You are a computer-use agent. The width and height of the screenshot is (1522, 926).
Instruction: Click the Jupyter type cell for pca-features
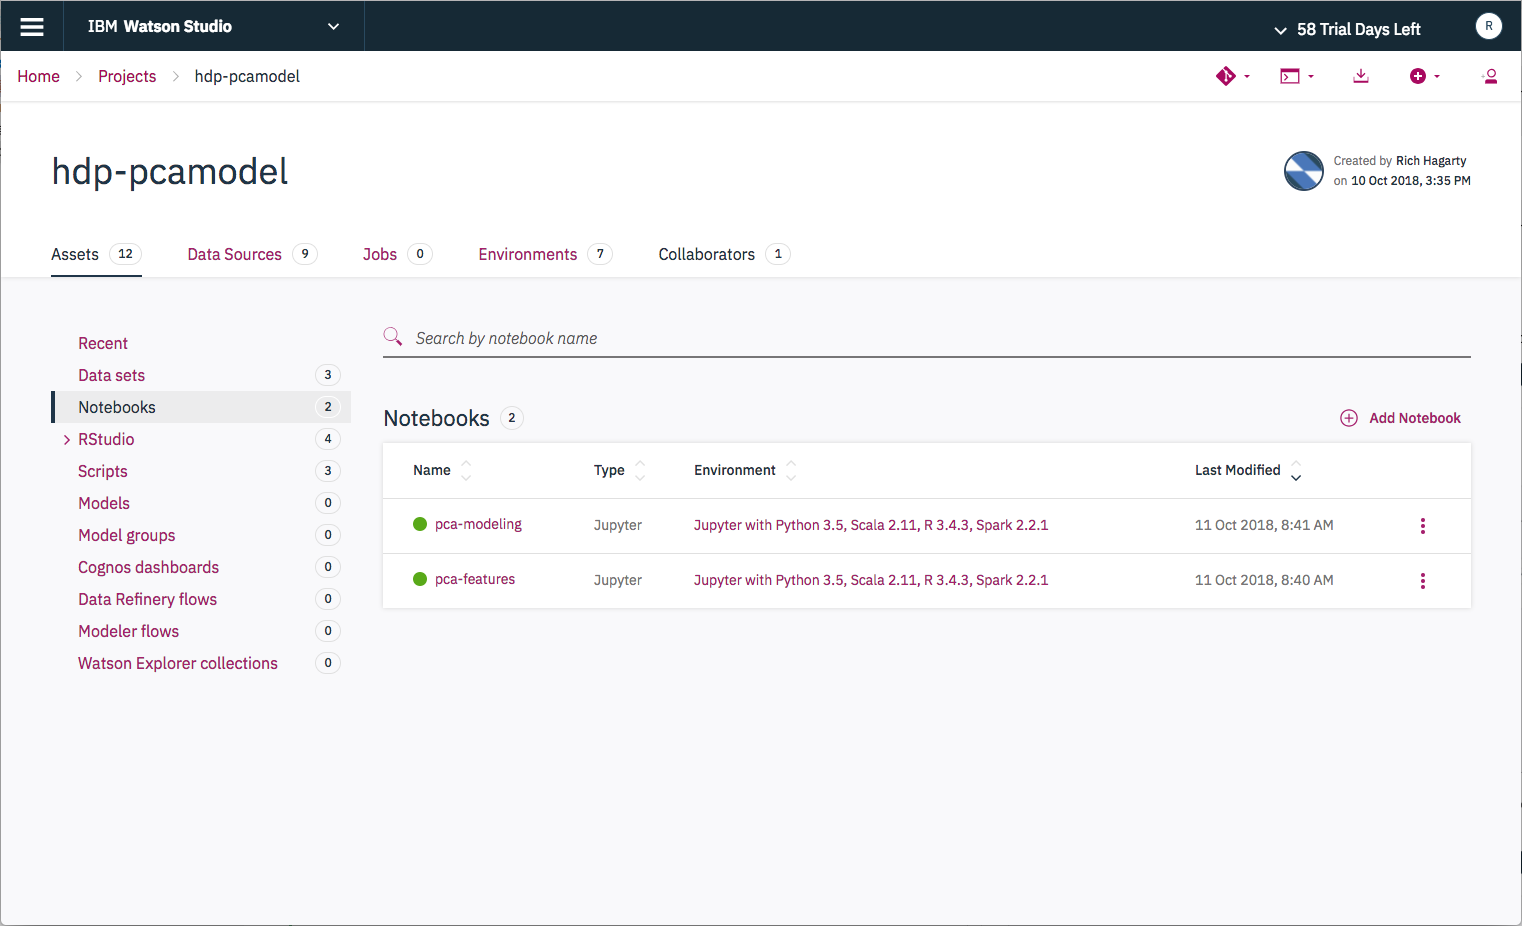[x=618, y=580]
